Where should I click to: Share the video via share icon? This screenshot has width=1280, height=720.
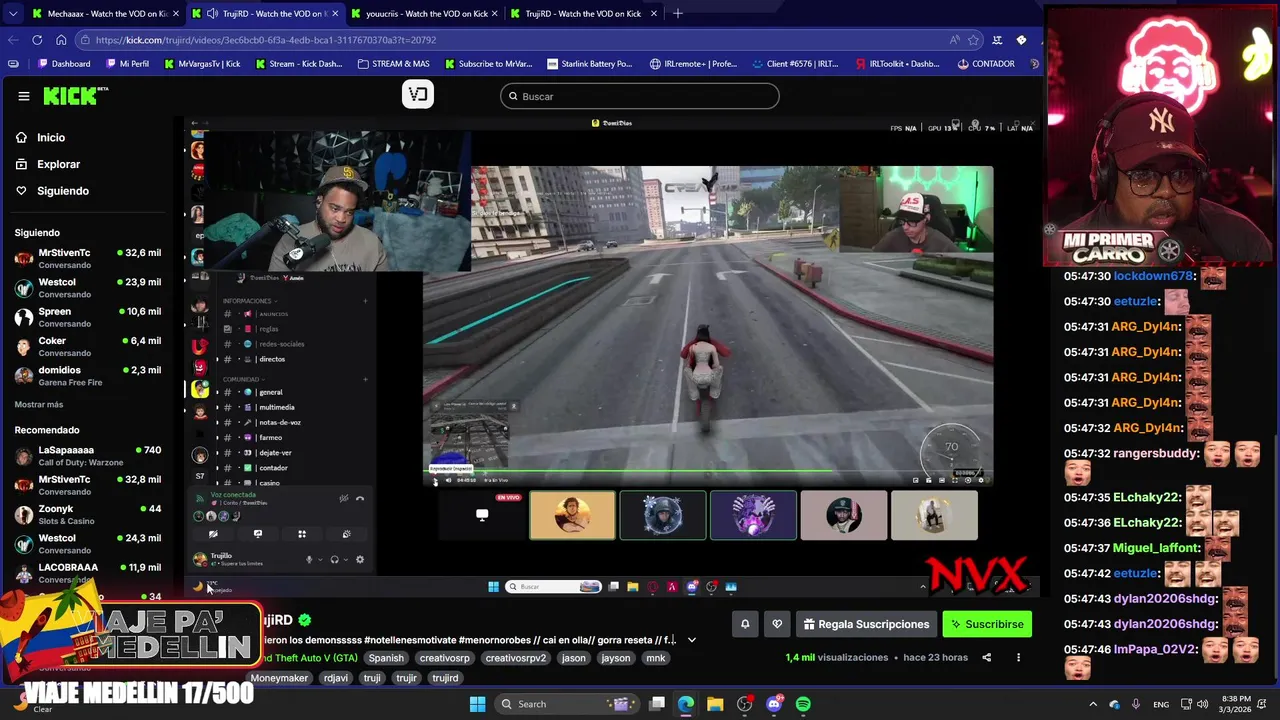(987, 658)
